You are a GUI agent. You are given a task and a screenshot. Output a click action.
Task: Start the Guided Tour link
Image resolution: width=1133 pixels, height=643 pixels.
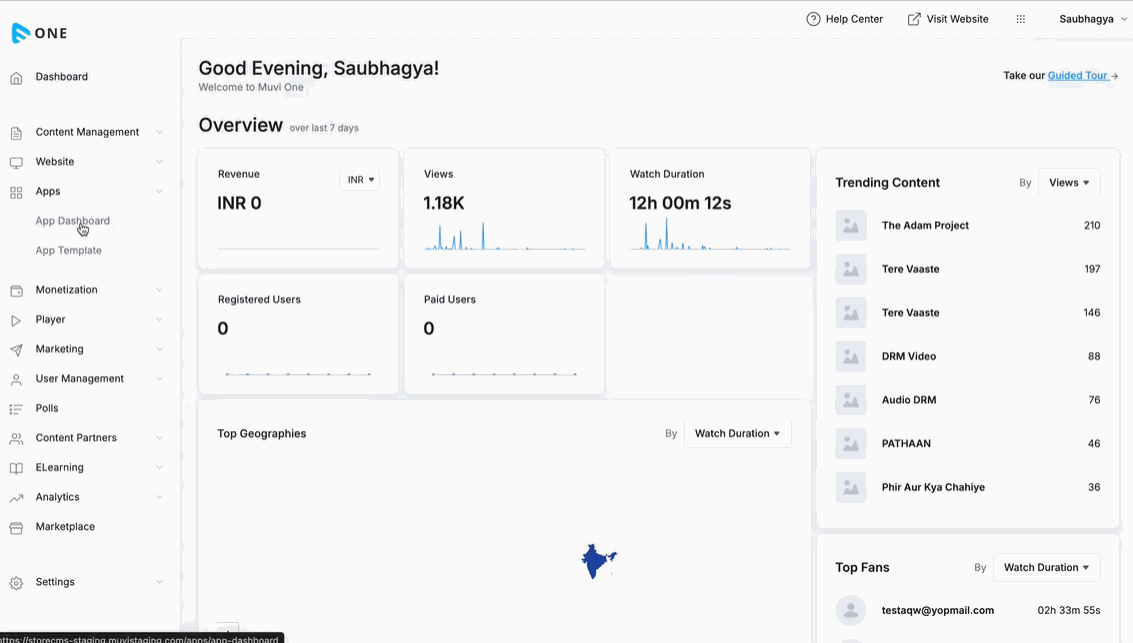click(1077, 75)
